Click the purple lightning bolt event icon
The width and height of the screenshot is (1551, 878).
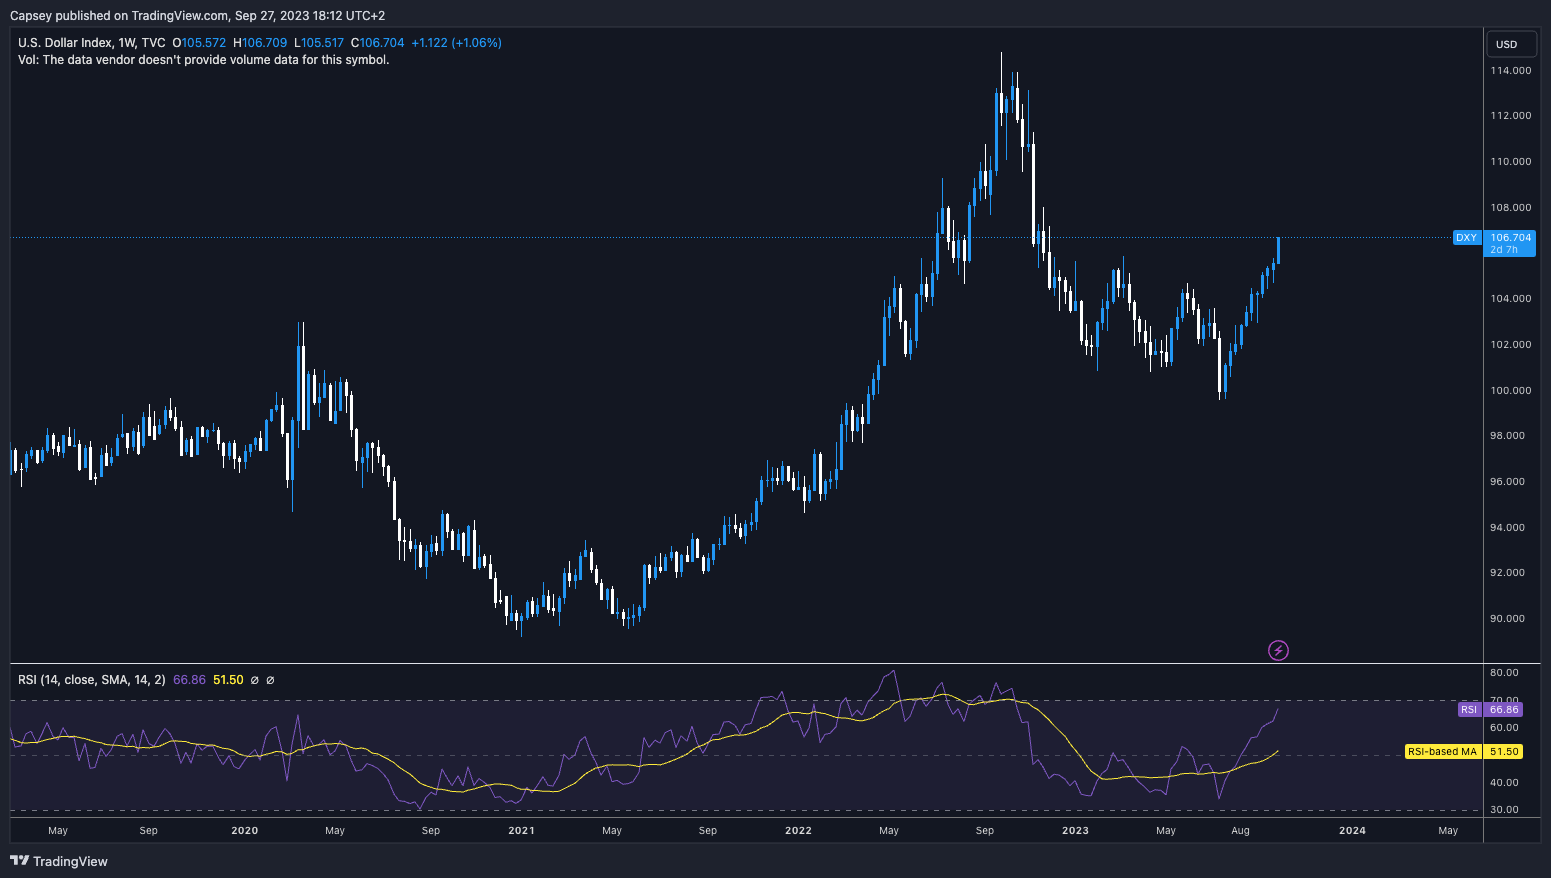click(1278, 651)
